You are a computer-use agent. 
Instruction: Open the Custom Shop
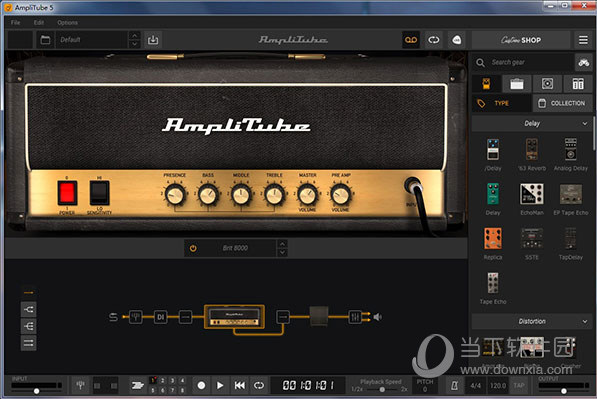(x=521, y=40)
